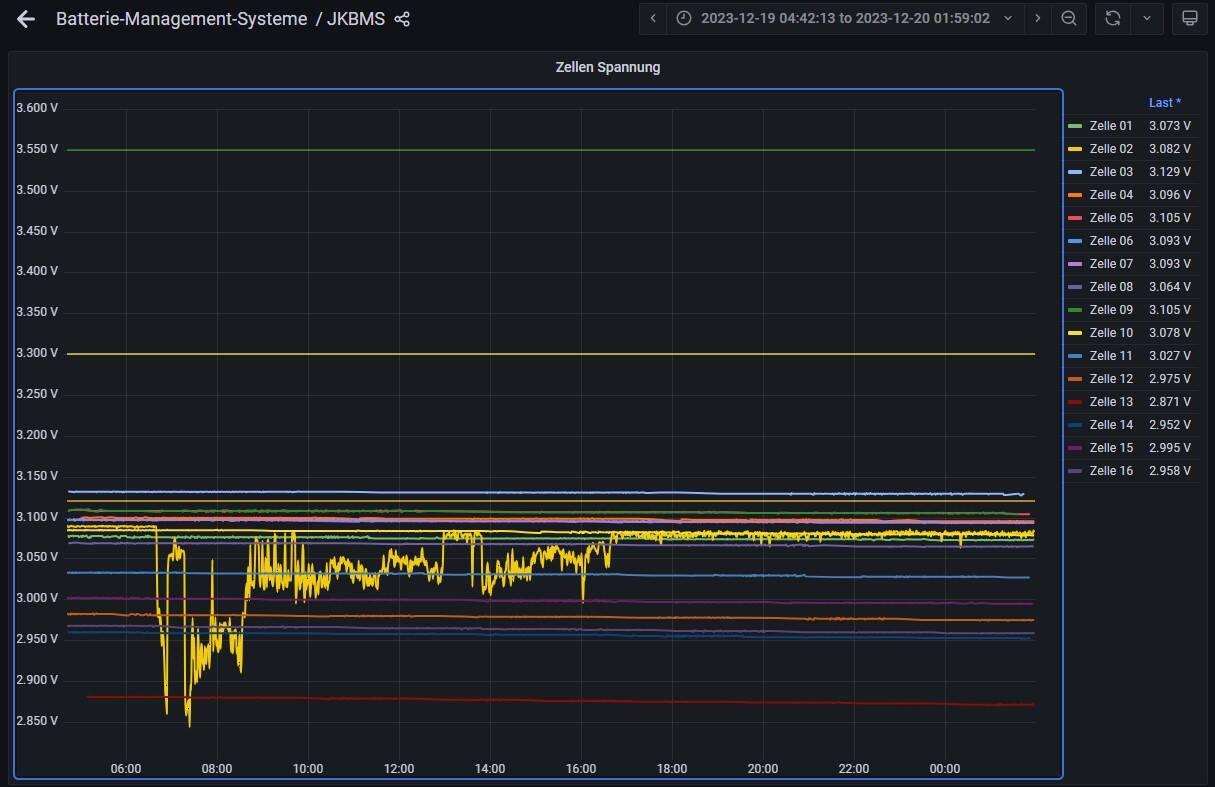Click the clock icon in time picker

(x=684, y=18)
